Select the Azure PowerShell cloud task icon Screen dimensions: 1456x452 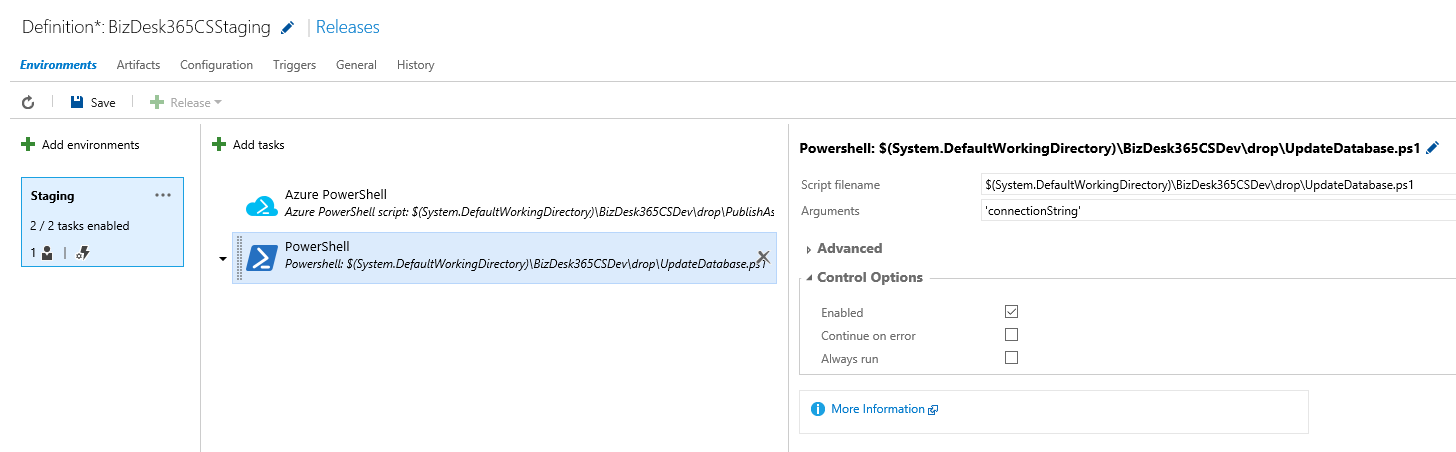tap(262, 204)
